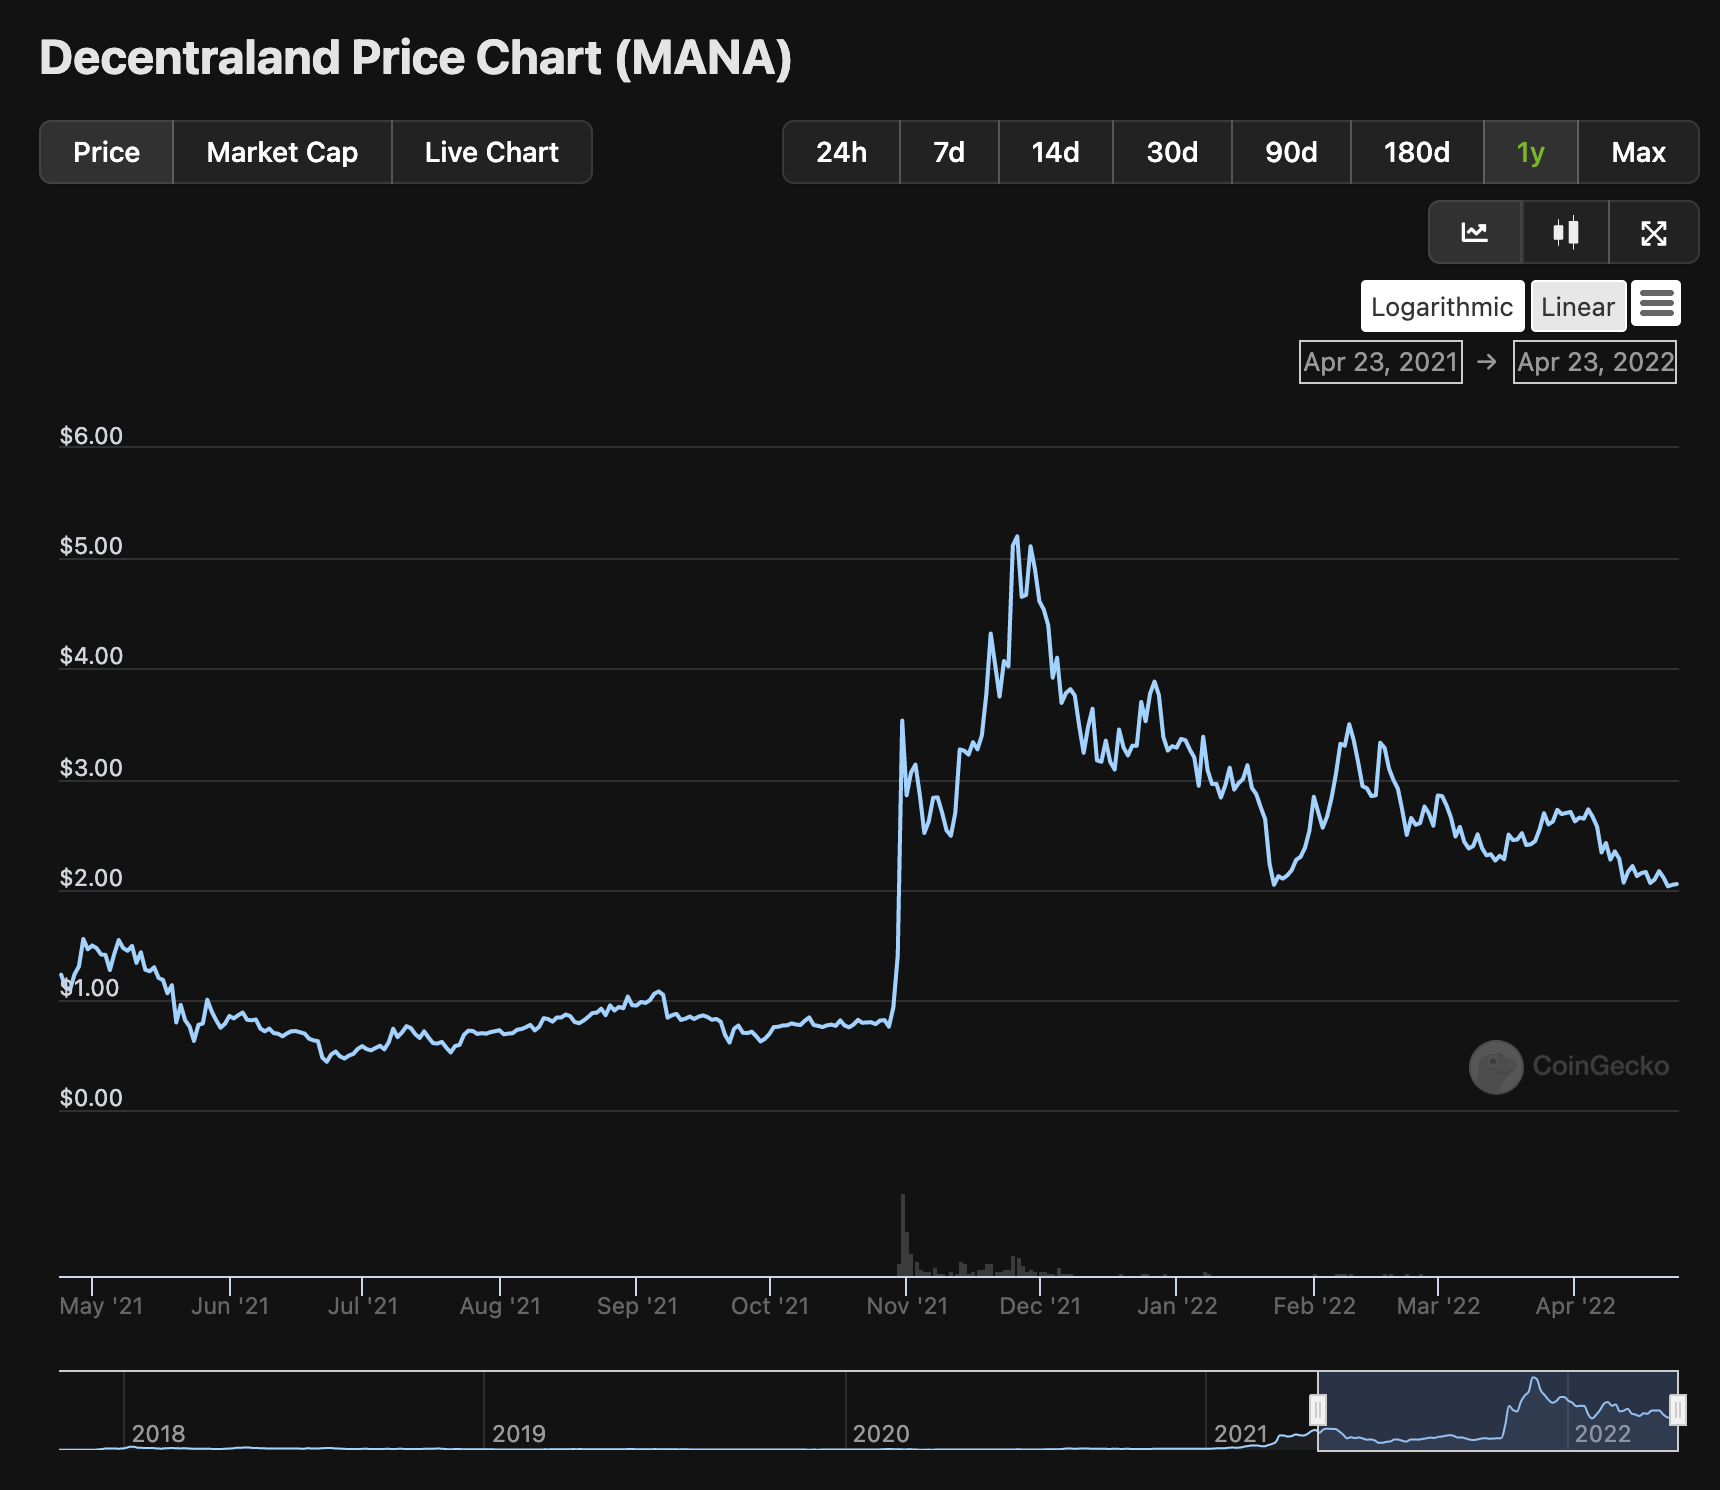Edit the end date Apr 23, 2022
The height and width of the screenshot is (1490, 1720).
tap(1595, 362)
